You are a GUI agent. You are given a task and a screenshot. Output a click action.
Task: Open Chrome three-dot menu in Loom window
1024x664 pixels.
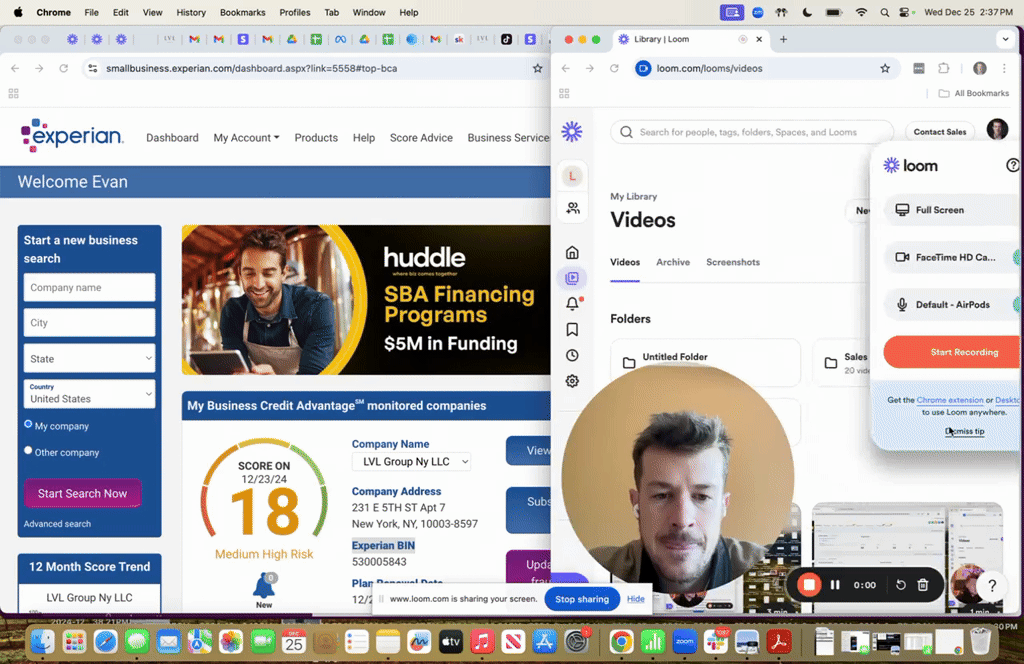click(1004, 68)
